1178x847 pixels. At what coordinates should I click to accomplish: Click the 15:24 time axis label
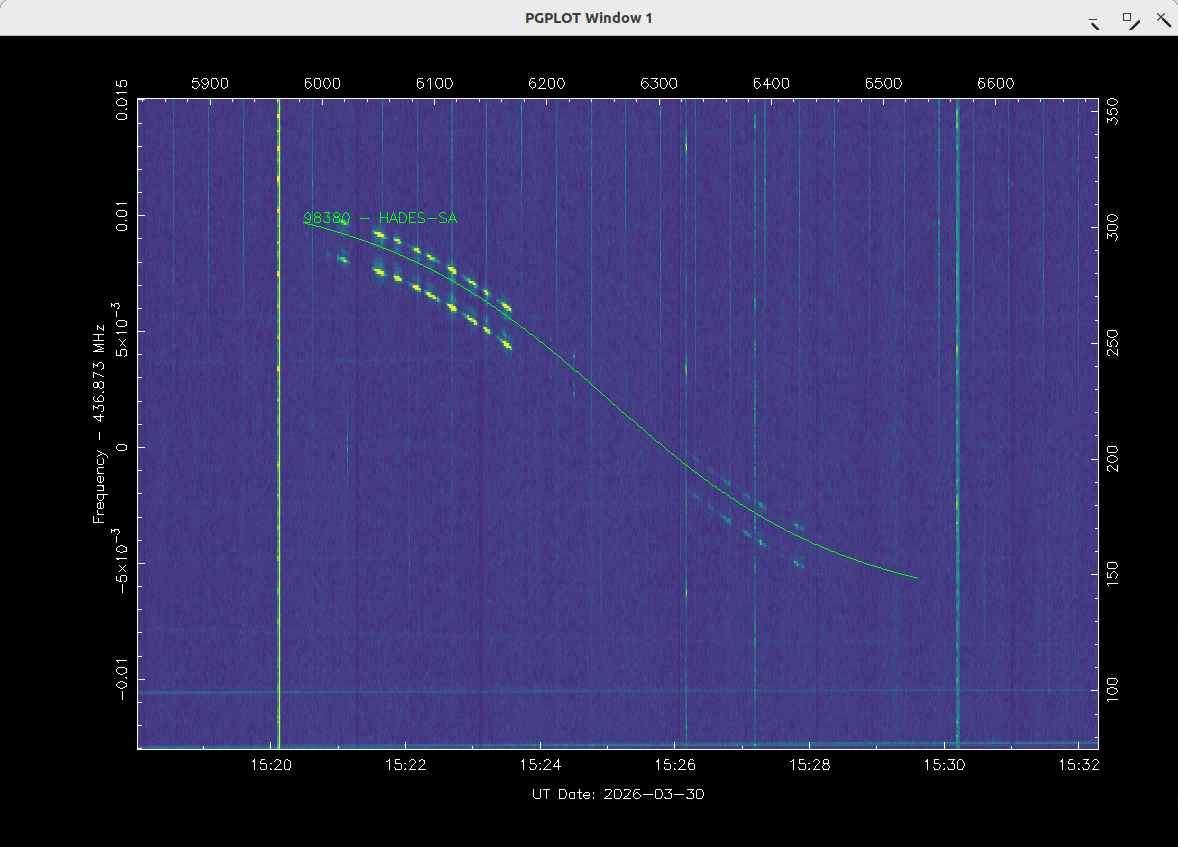click(x=540, y=765)
